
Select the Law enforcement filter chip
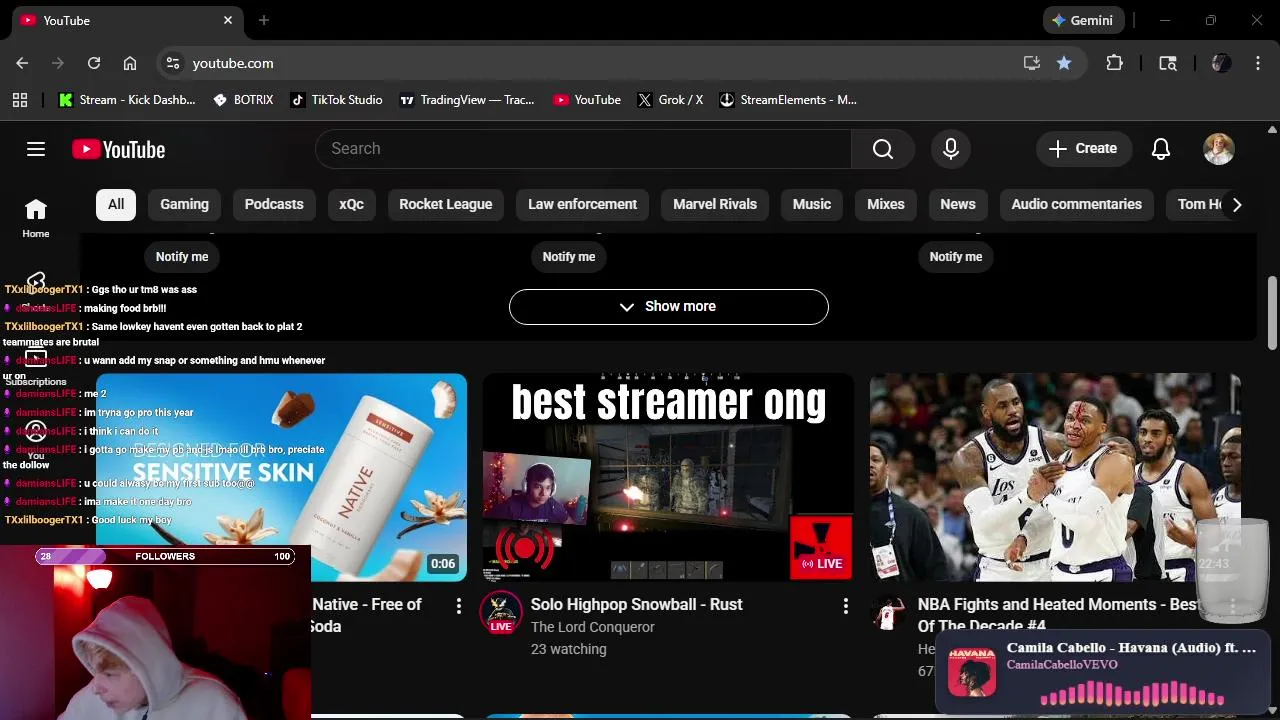tap(582, 204)
